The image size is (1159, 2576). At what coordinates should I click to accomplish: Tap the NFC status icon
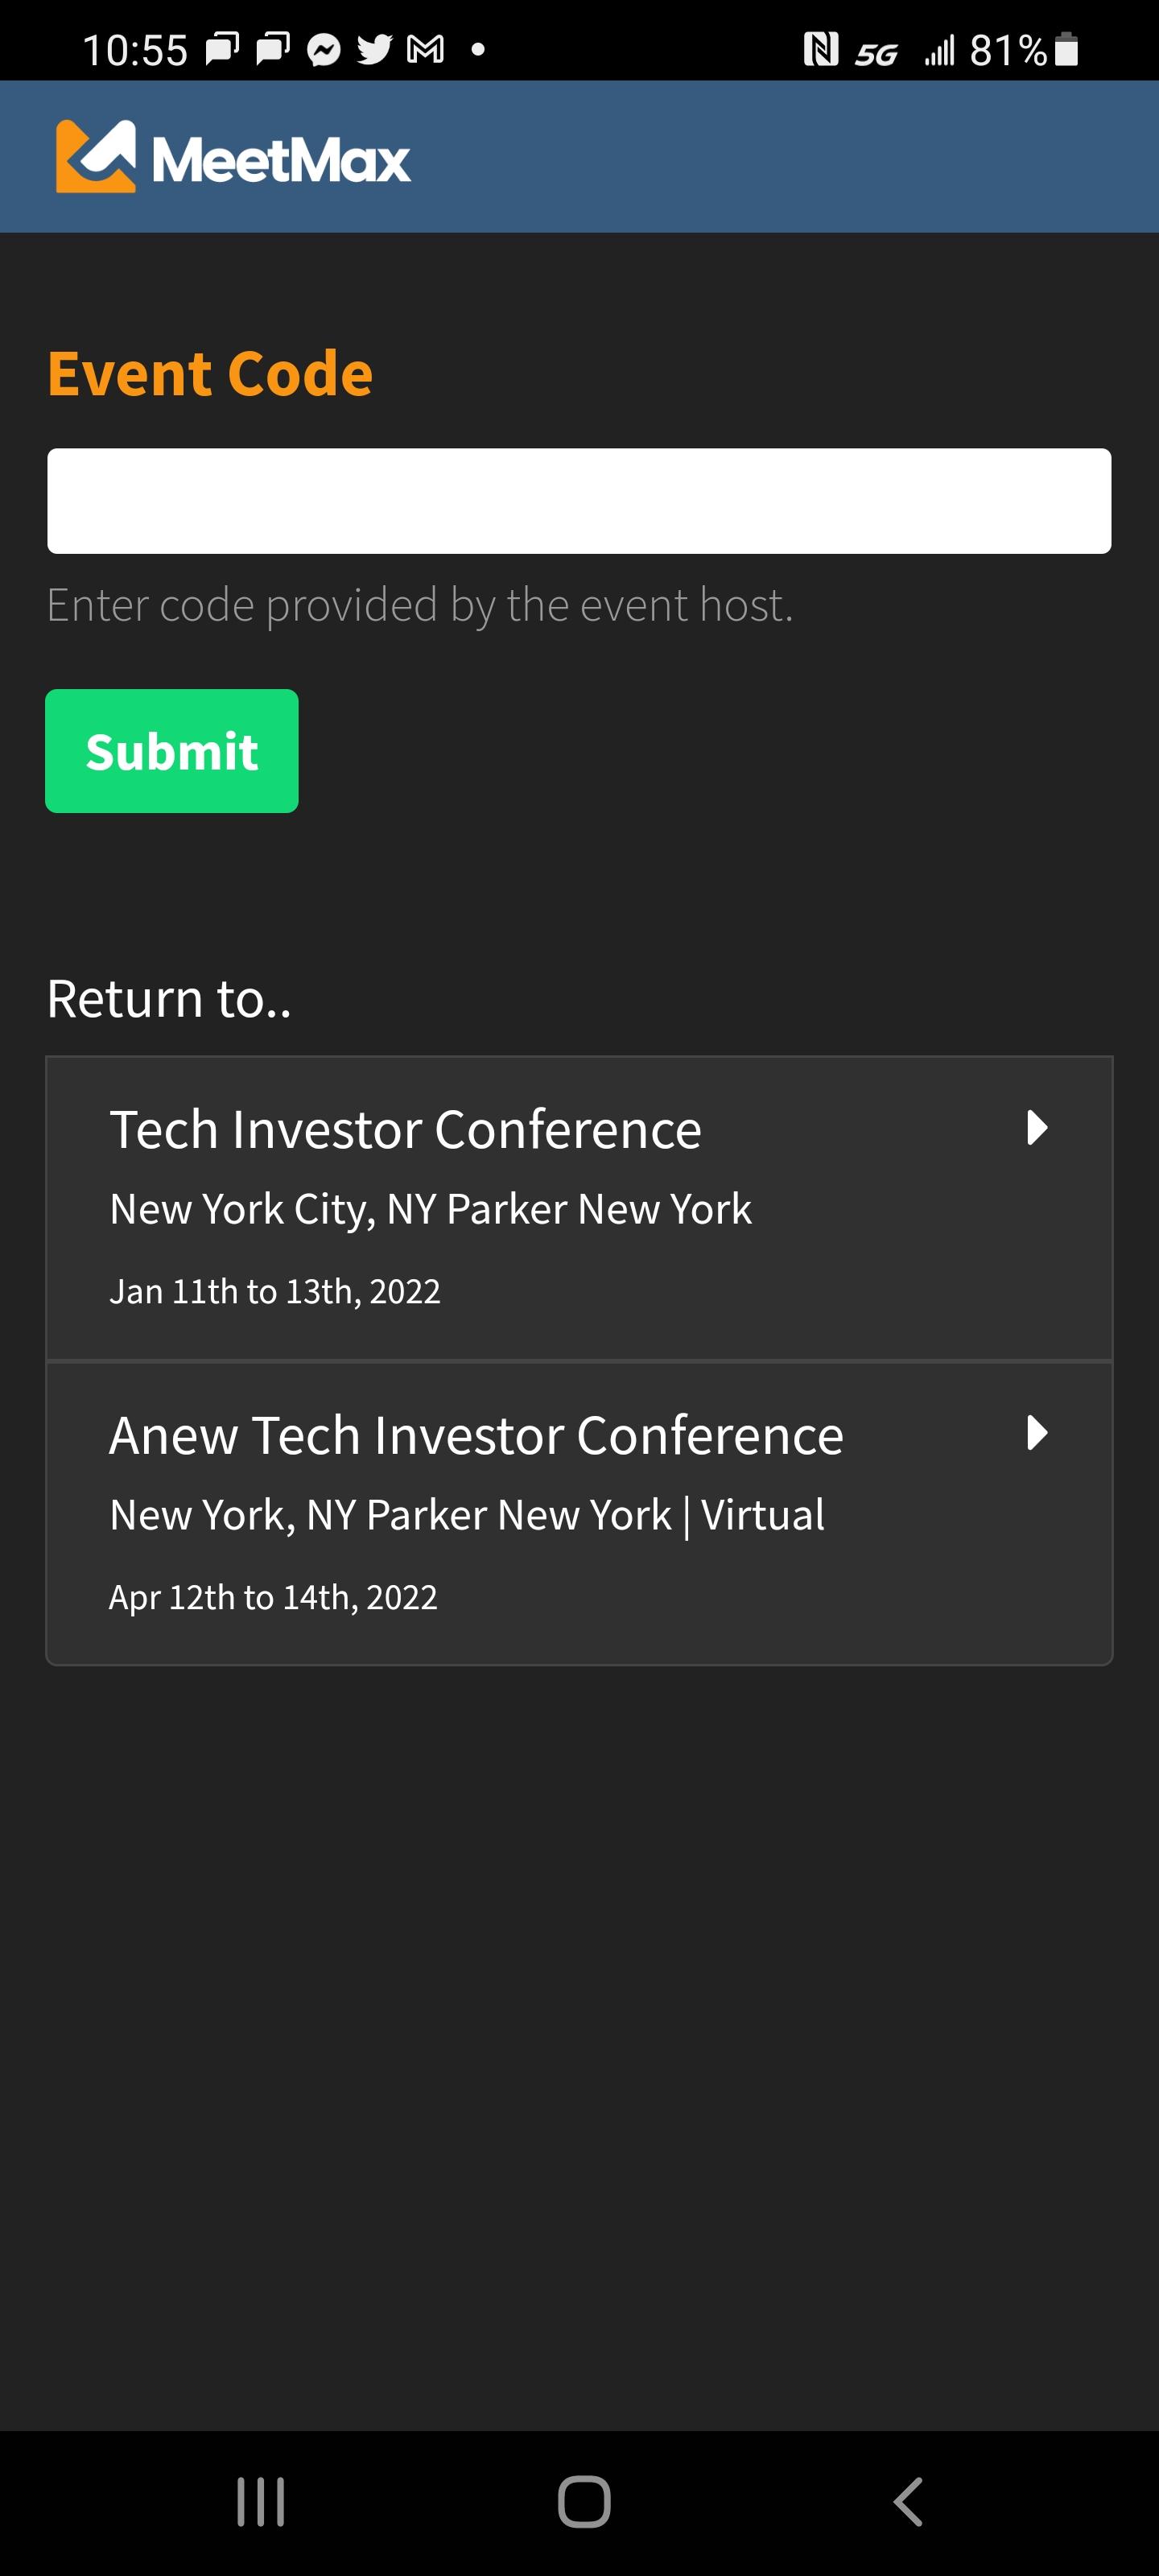click(x=821, y=49)
